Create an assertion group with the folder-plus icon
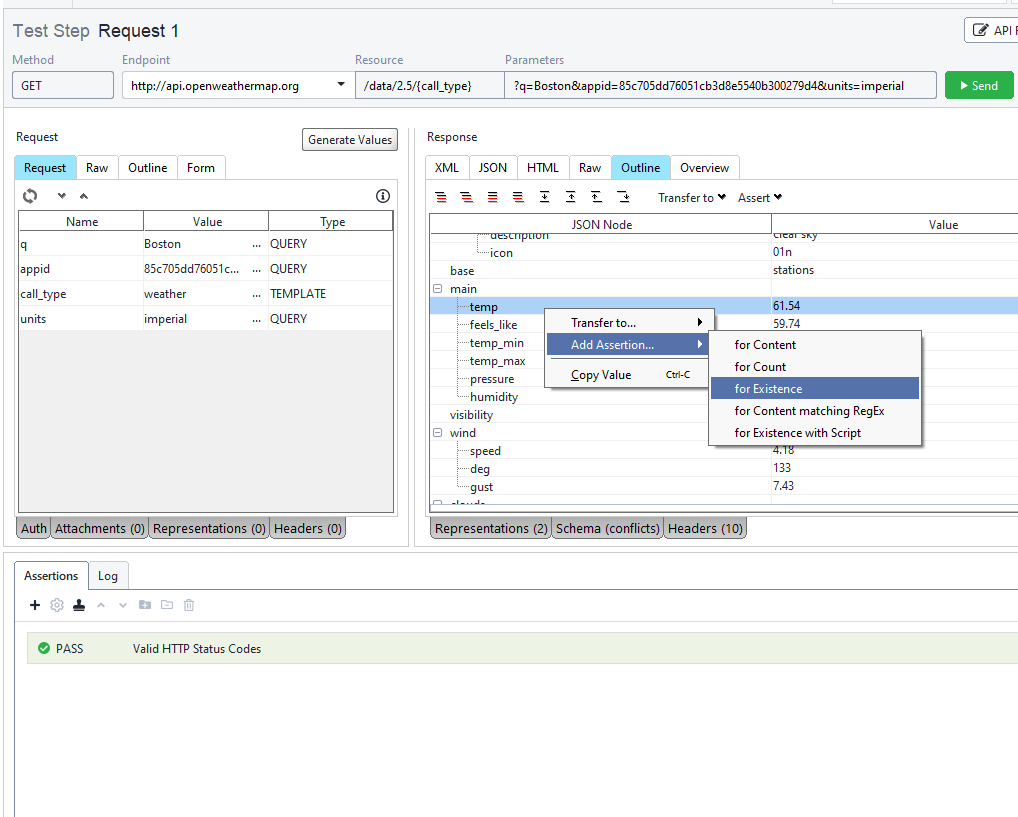The image size is (1018, 817). 145,605
